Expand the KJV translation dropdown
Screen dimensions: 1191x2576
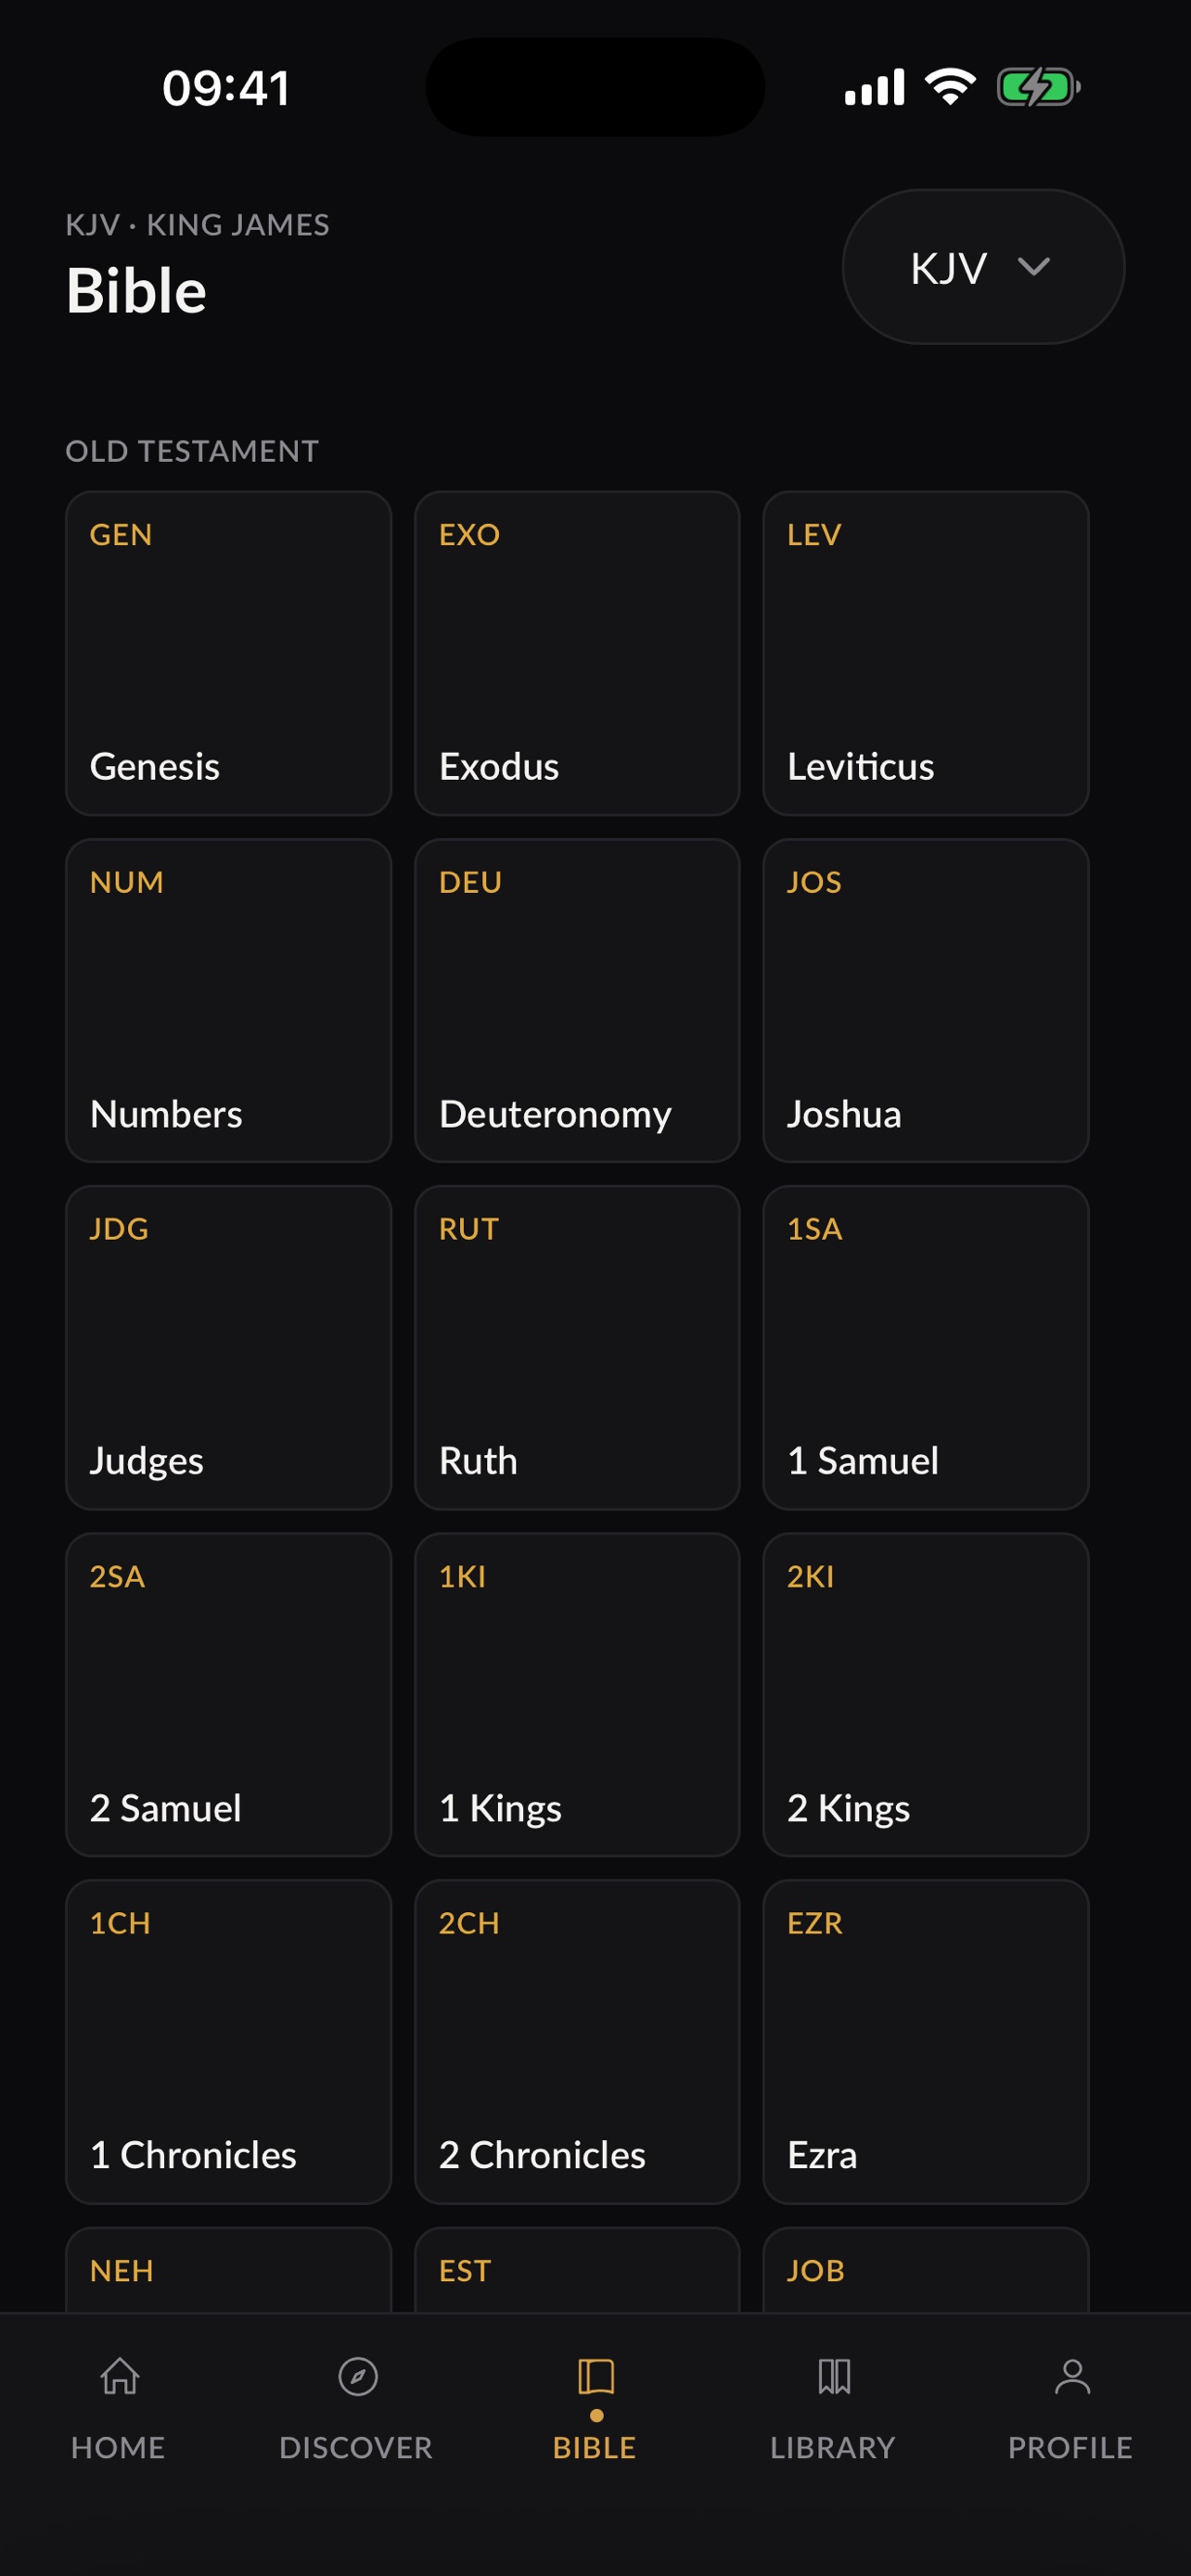click(983, 267)
